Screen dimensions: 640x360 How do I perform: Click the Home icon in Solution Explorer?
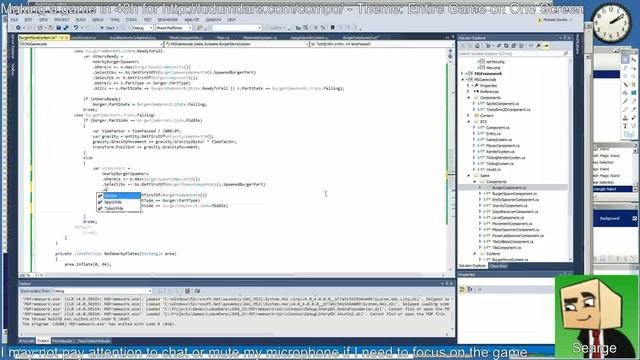[x=477, y=46]
